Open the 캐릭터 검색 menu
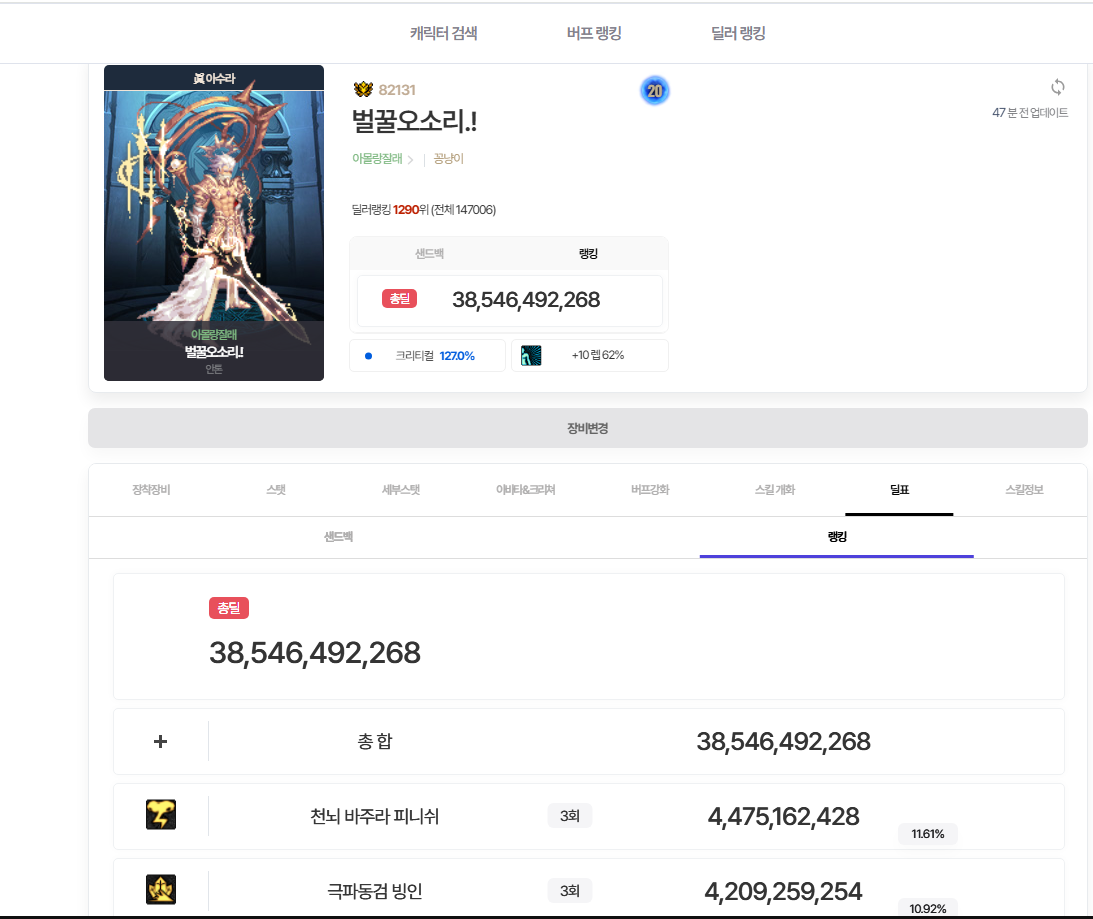Screen dimensions: 1093x919 pyautogui.click(x=443, y=33)
